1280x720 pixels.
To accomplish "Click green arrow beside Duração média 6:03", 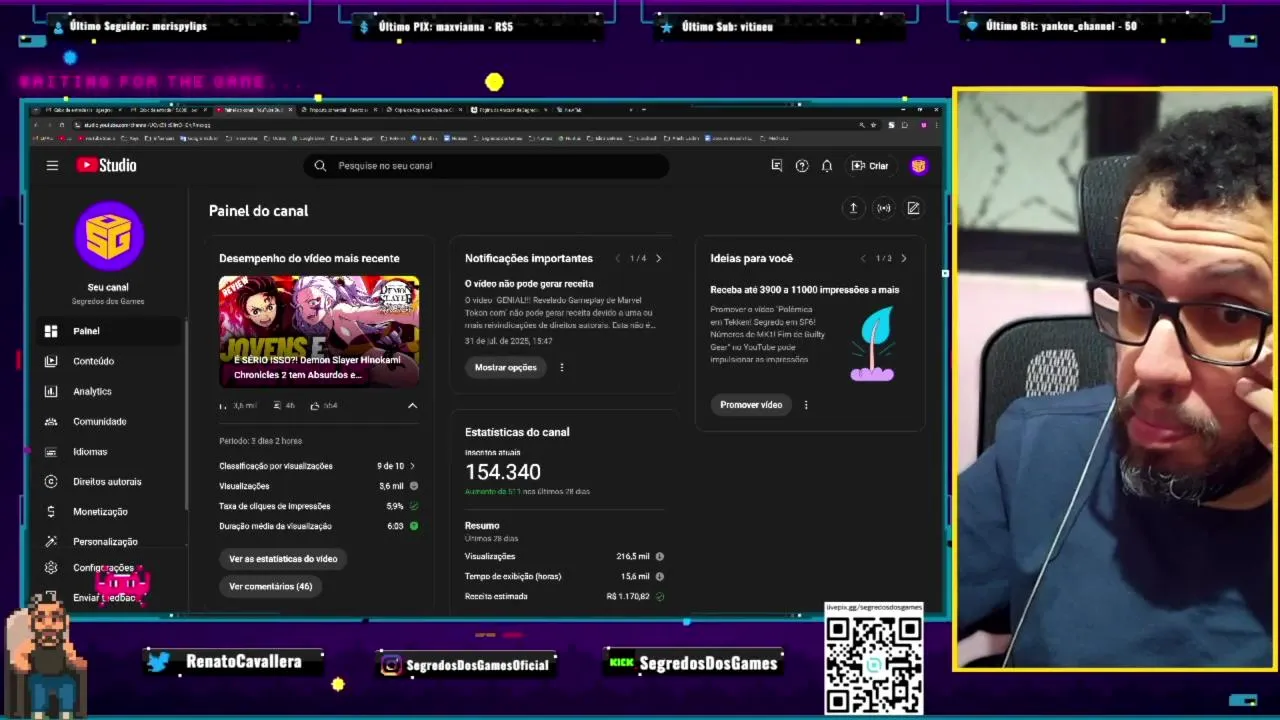I will 414,526.
